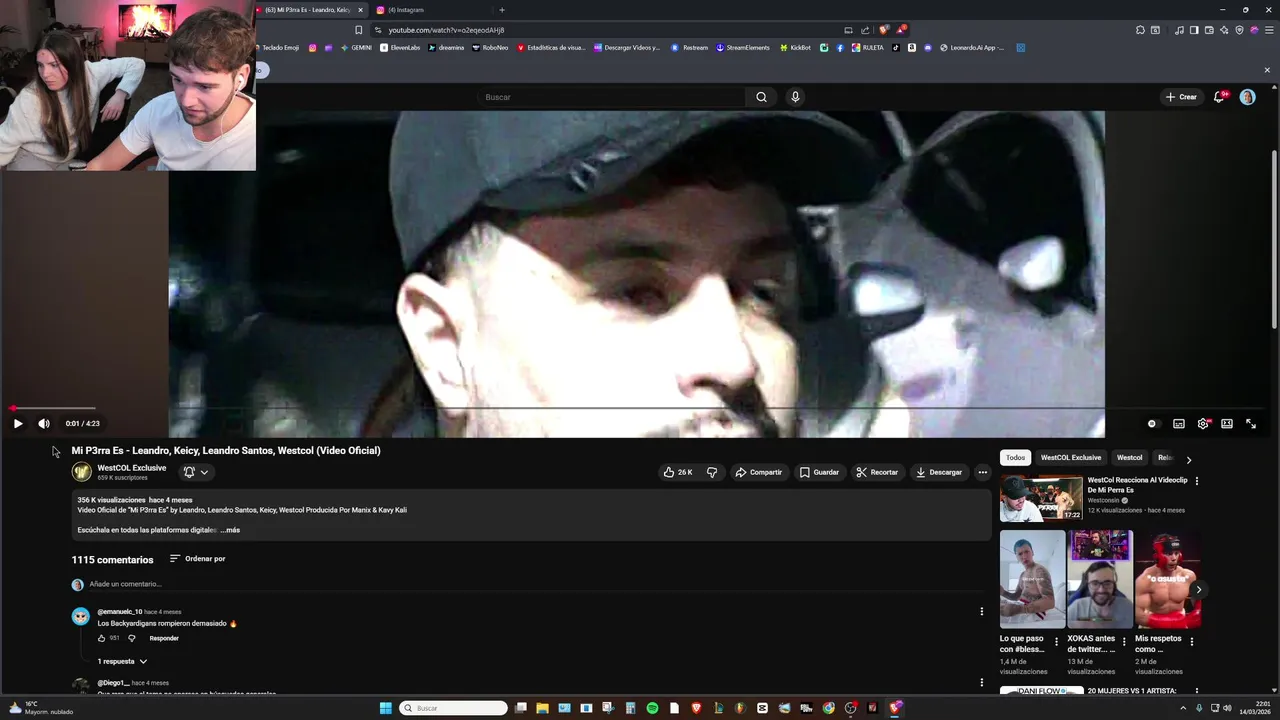Open the ElevenLabs bookmark
The image size is (1280, 720).
pos(400,48)
